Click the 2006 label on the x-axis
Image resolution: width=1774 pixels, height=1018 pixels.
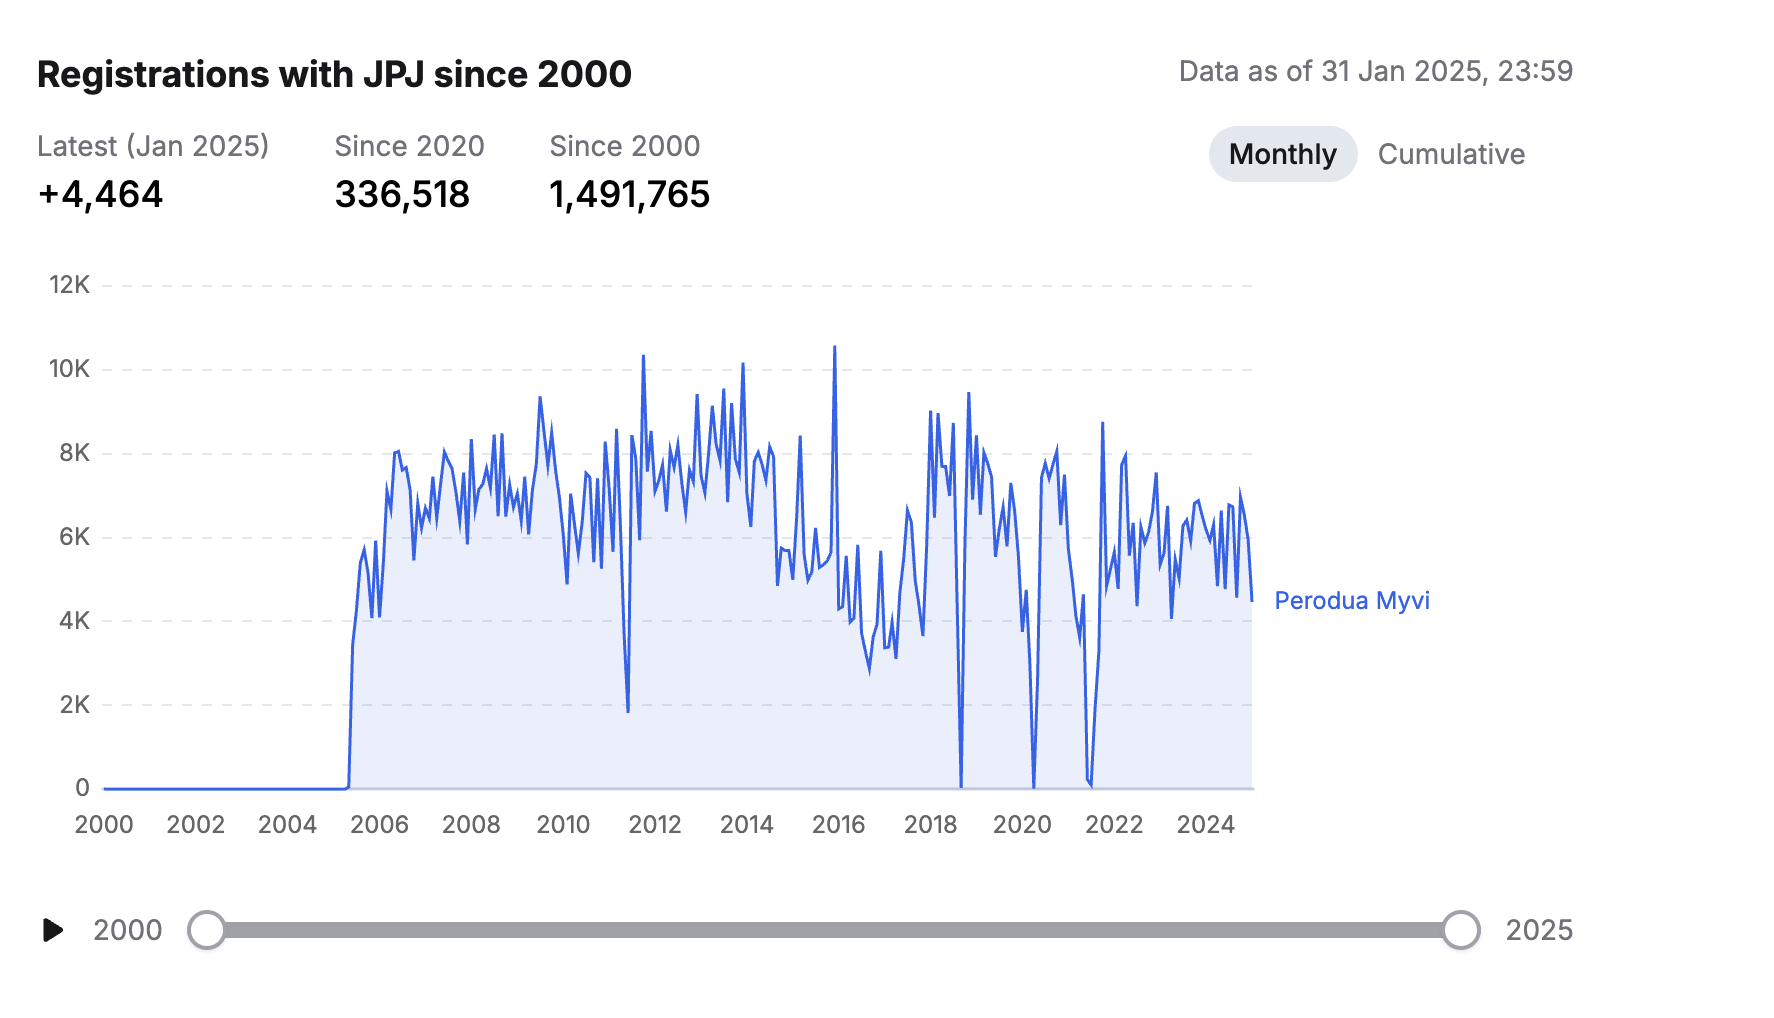[x=379, y=824]
